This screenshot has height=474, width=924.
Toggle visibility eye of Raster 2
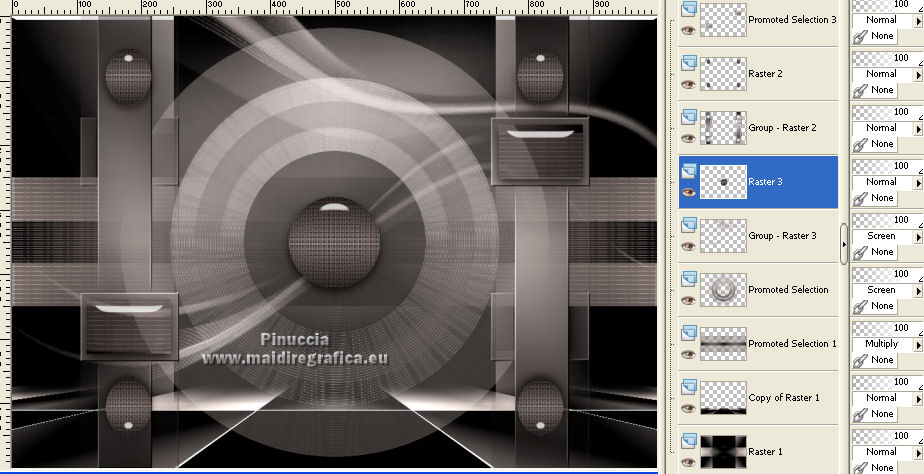688,84
